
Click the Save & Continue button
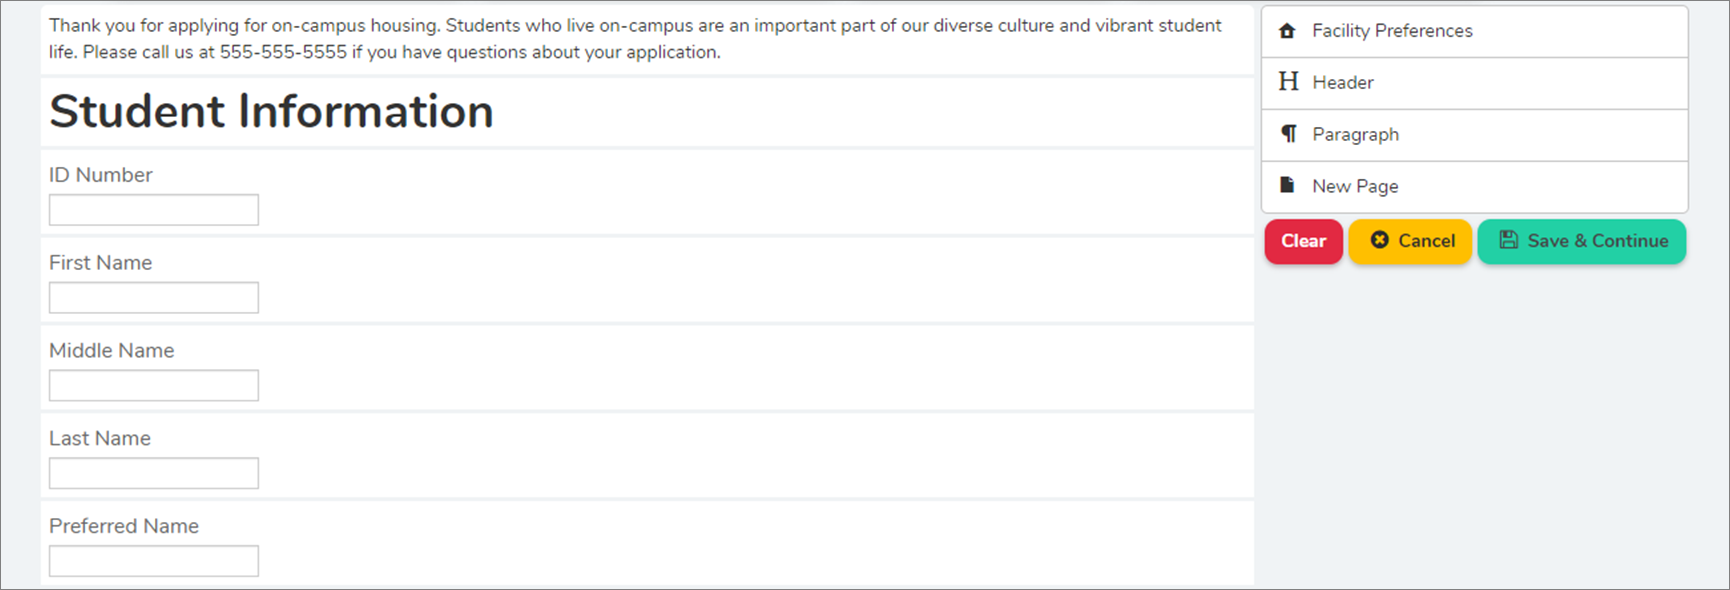[x=1582, y=242]
